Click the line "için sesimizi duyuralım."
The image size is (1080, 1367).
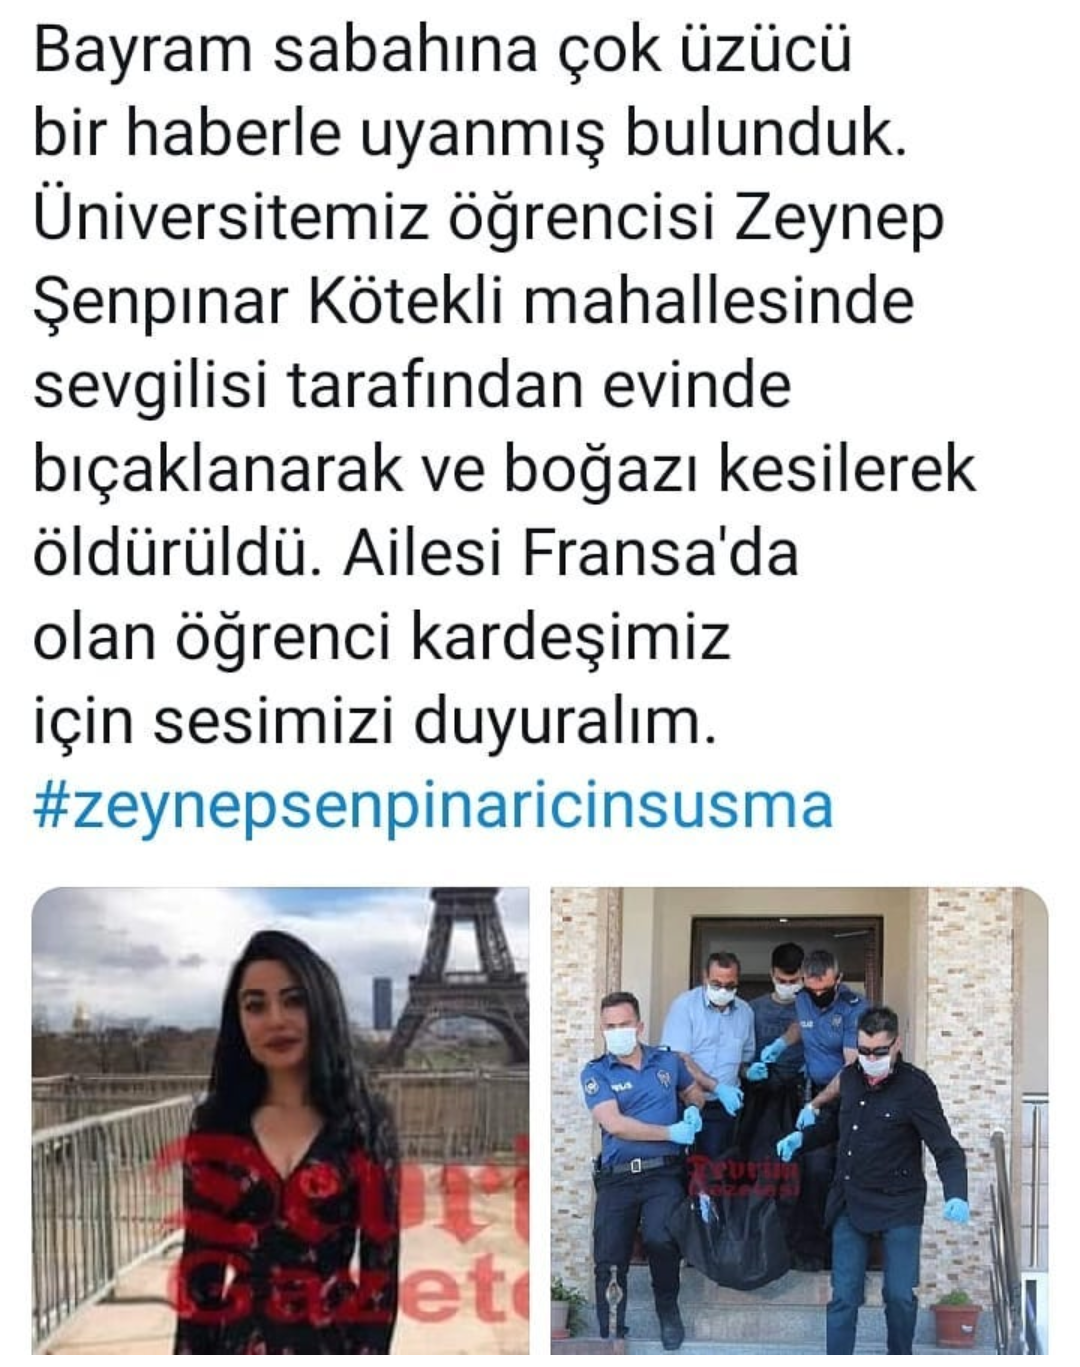click(x=375, y=722)
